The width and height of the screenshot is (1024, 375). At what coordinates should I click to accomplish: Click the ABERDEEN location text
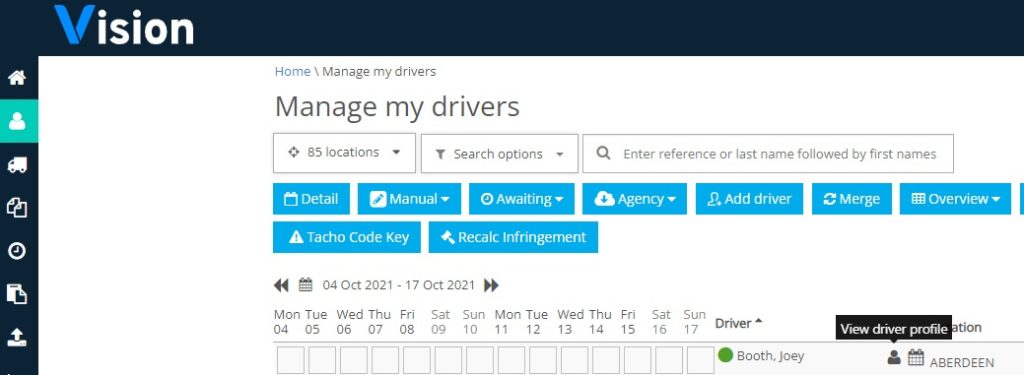[x=962, y=363]
